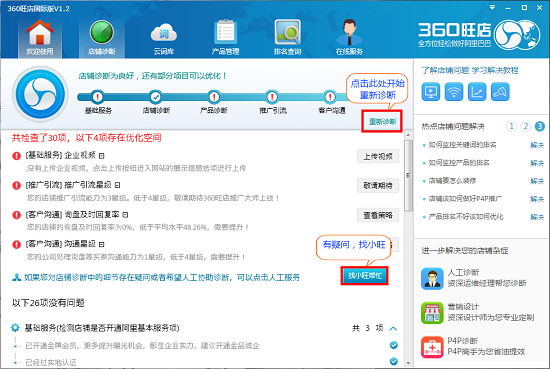Select the 客户沟通 step warning marker
Screen dimensions: 550x369
[330, 96]
